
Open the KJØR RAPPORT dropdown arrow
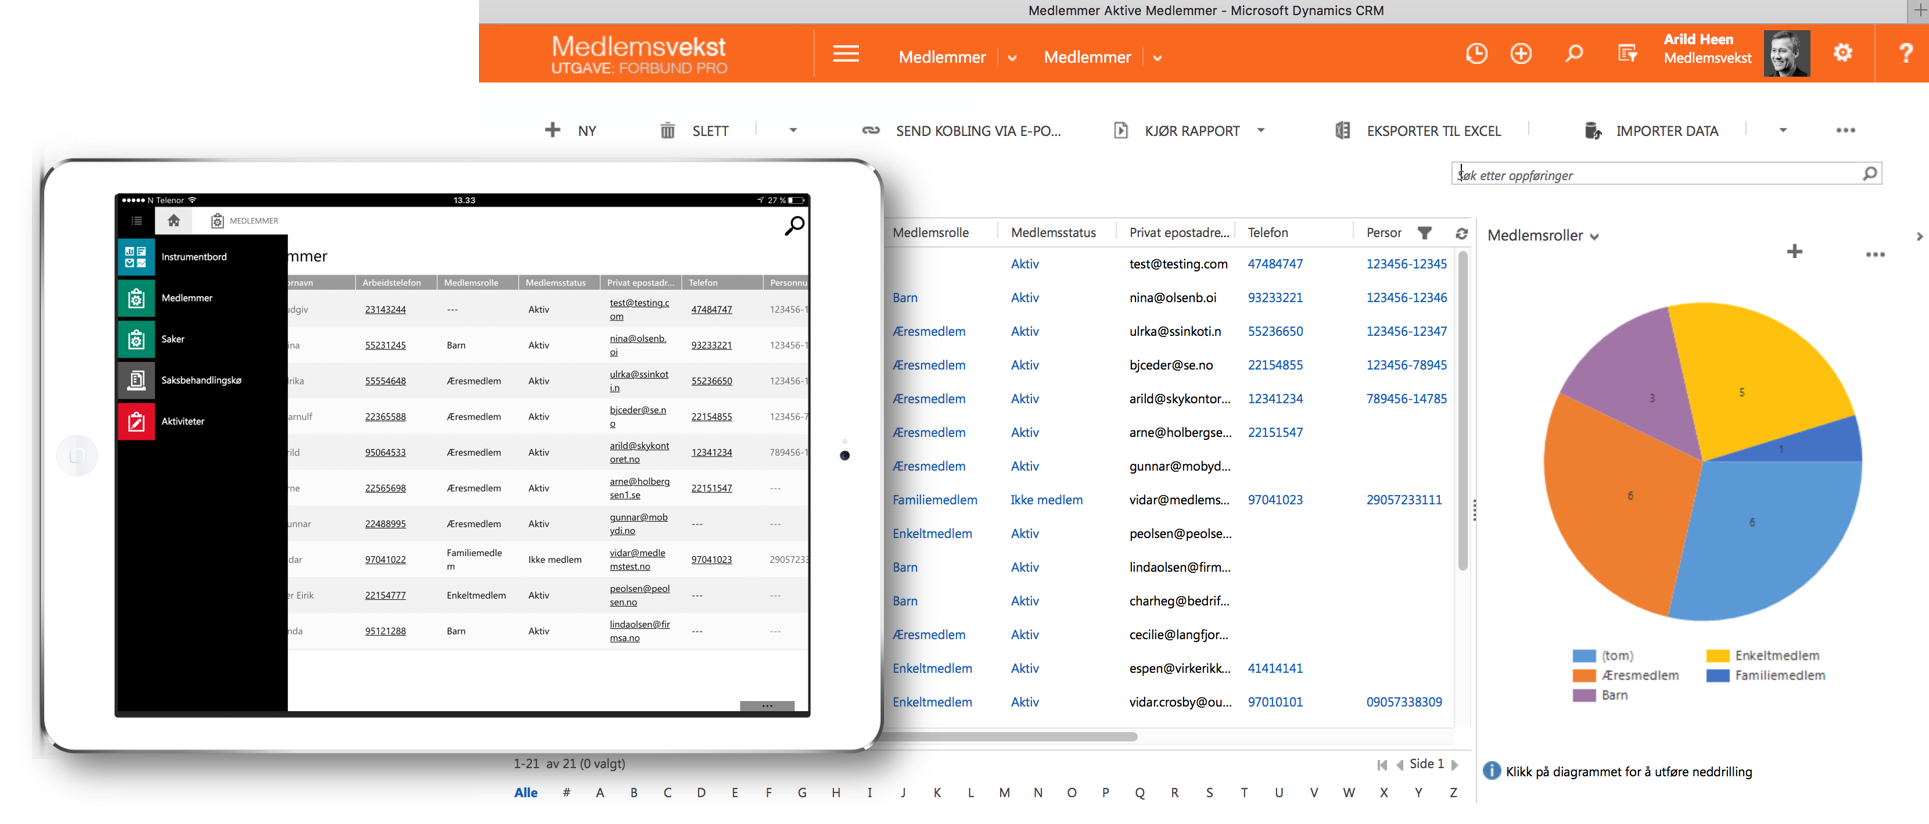[1260, 130]
